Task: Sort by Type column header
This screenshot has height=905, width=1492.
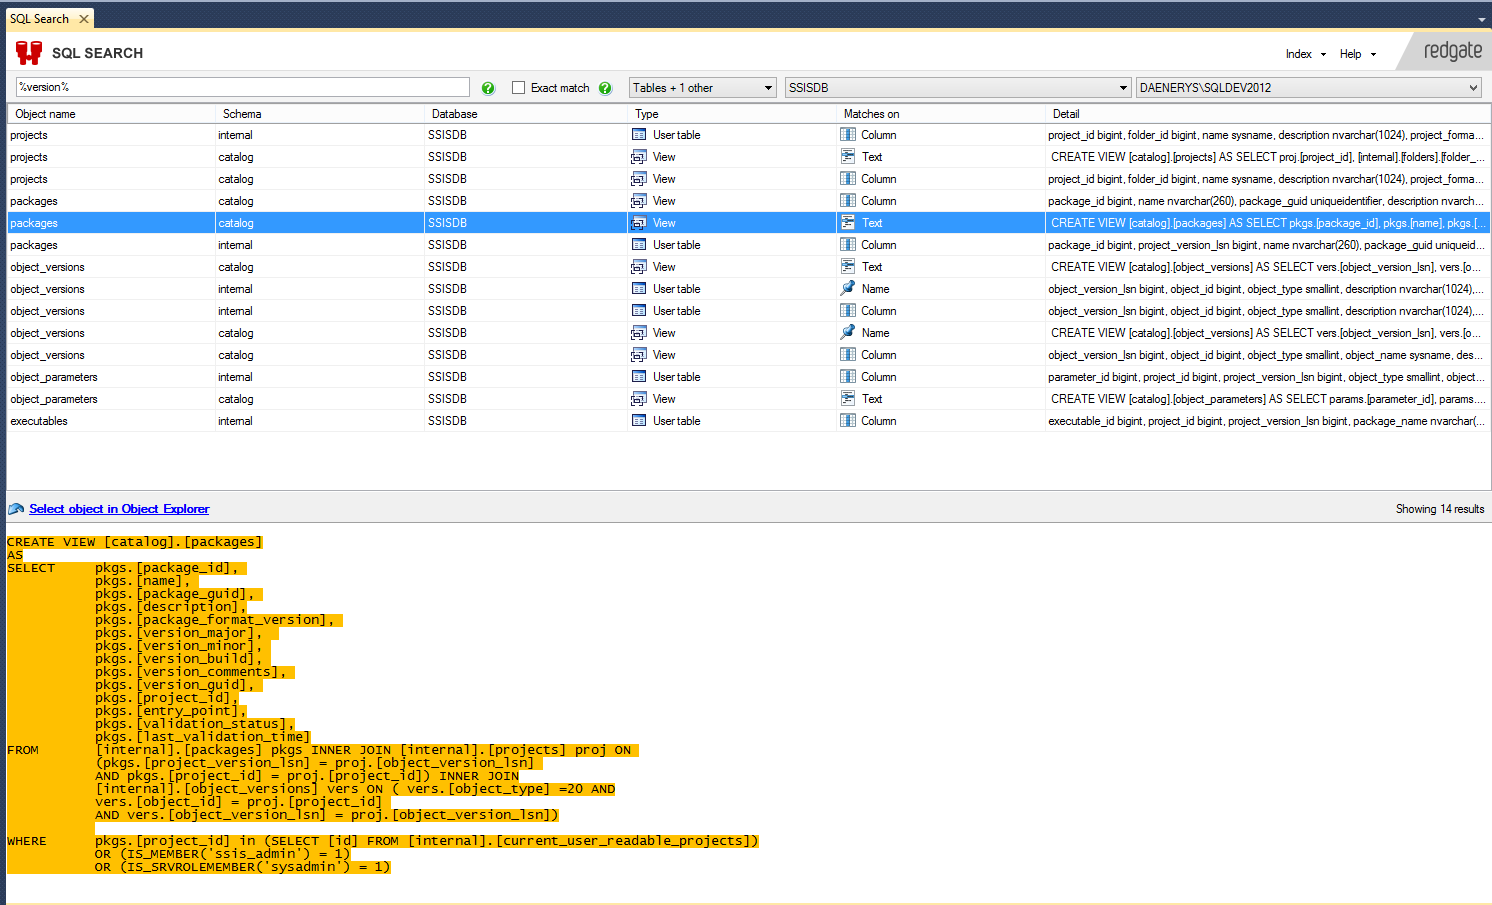Action: point(732,114)
